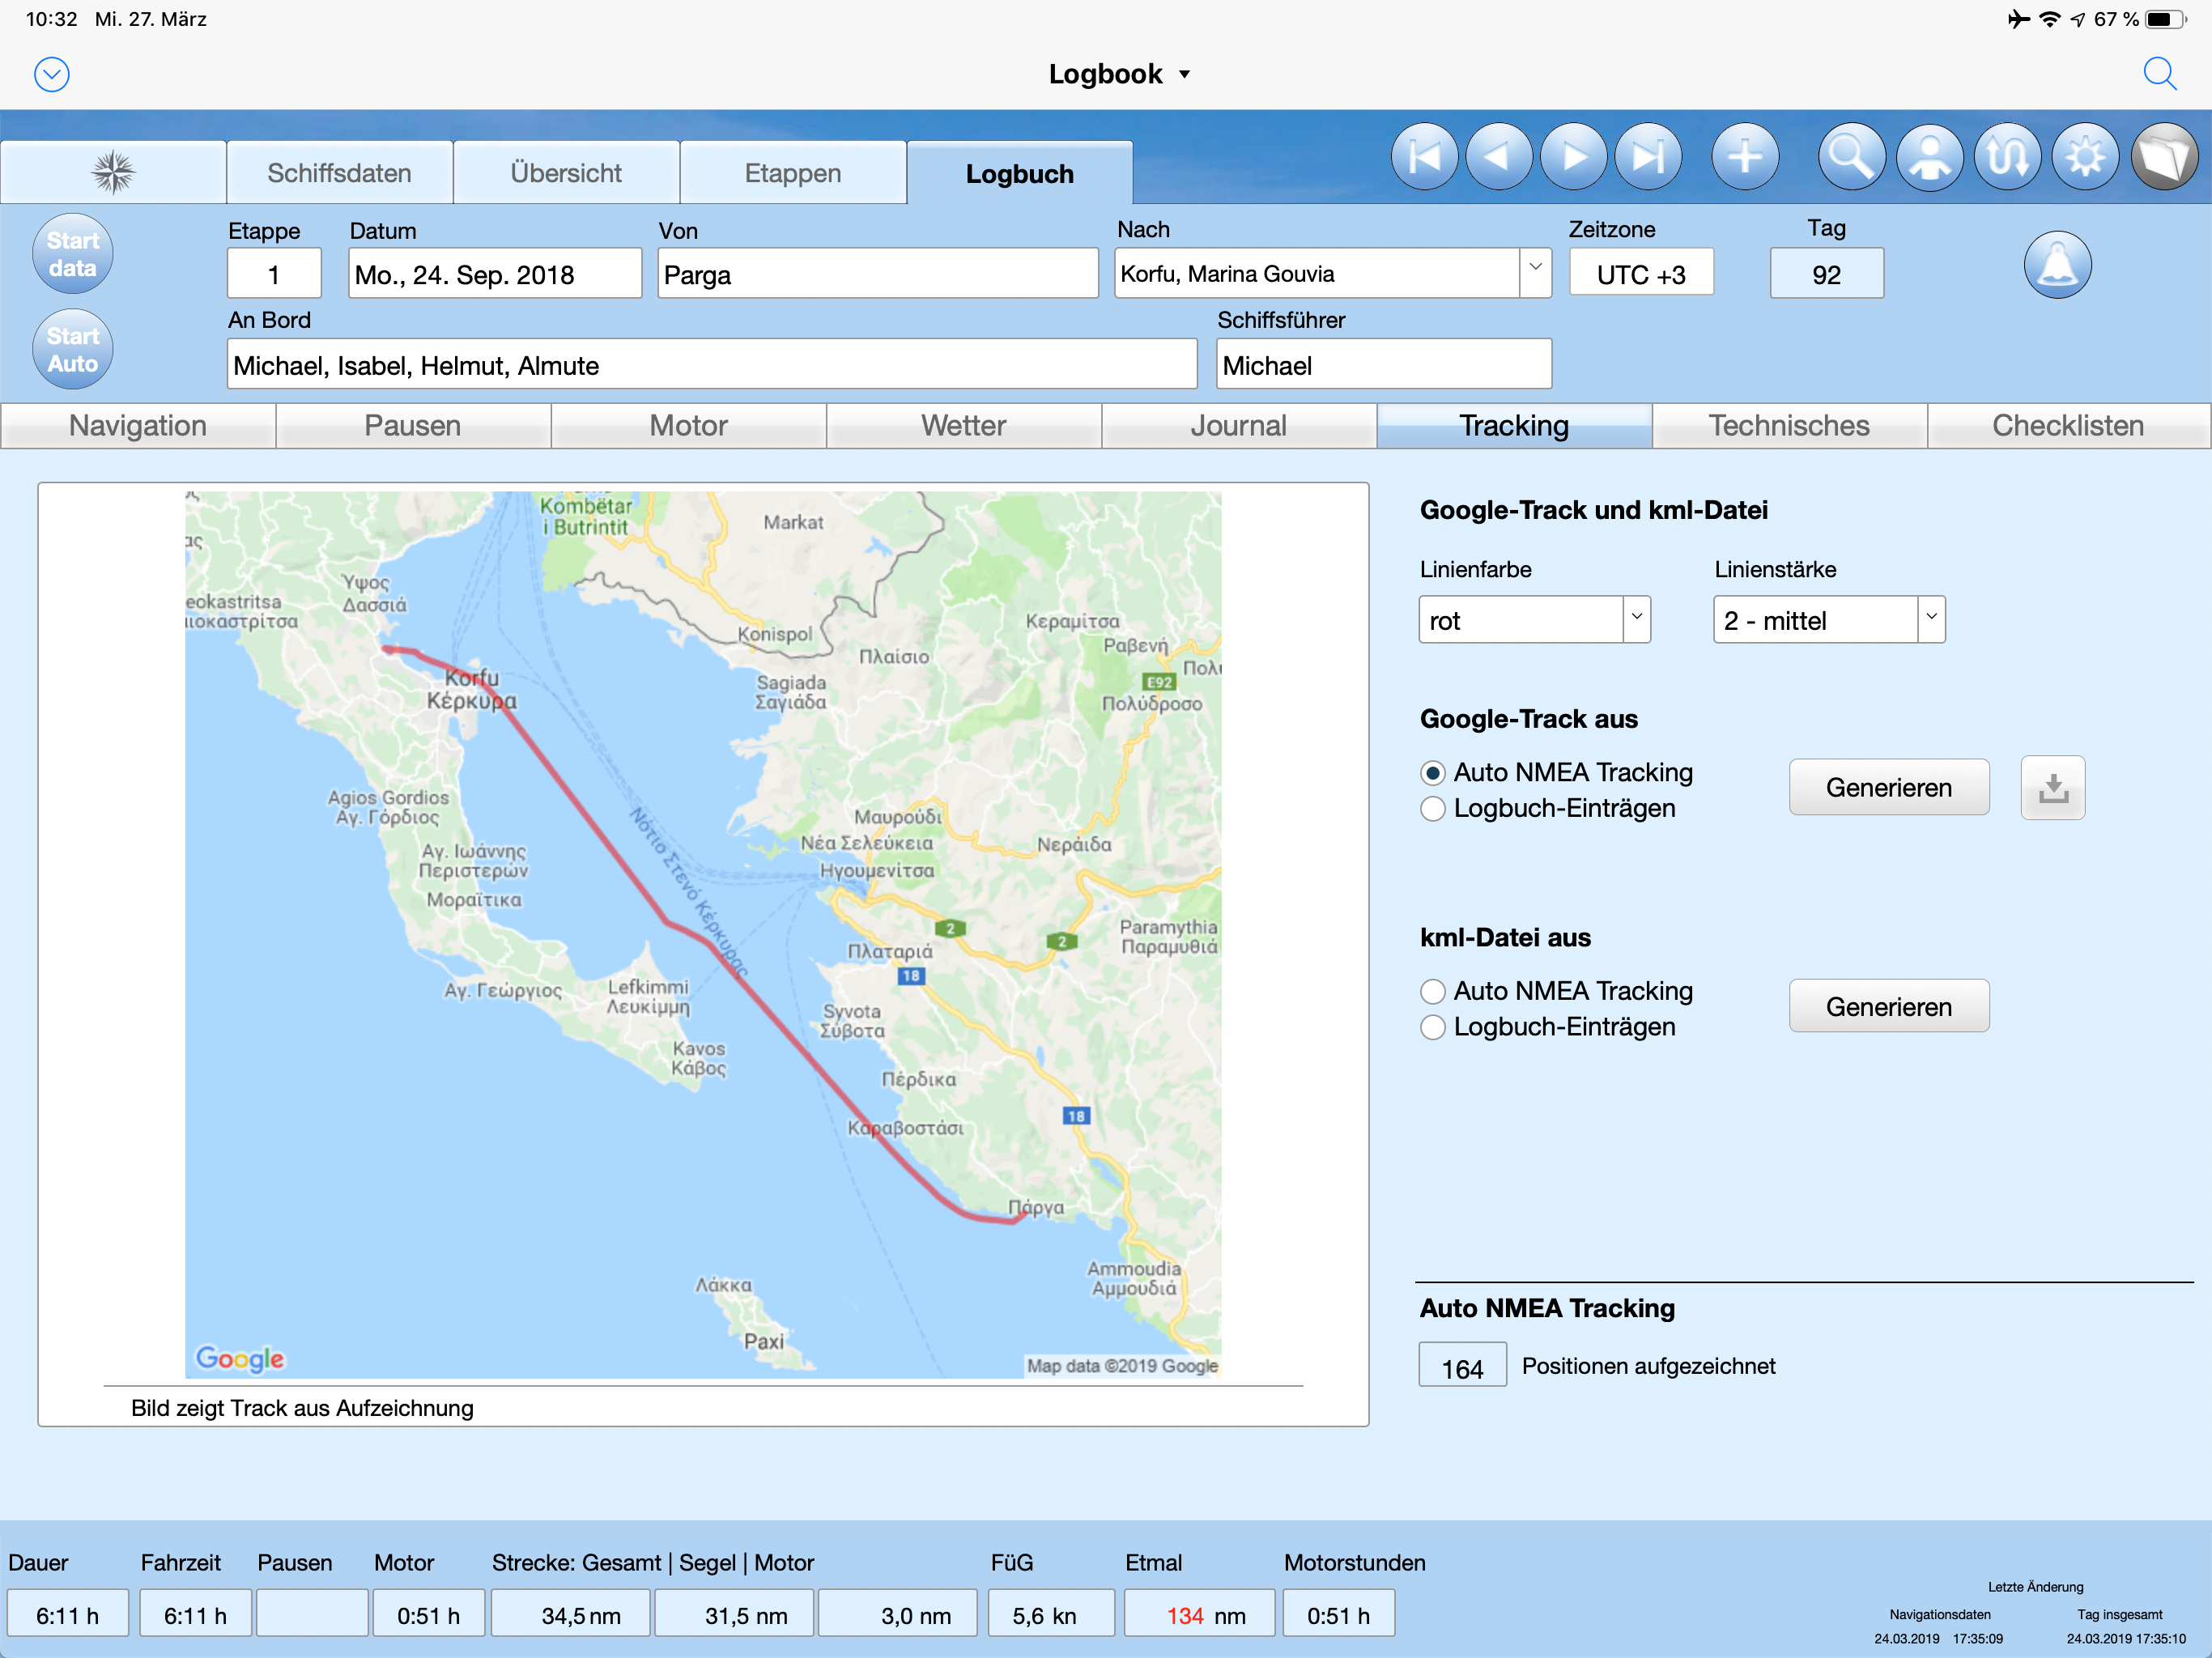Click the Etappe number field

274,274
